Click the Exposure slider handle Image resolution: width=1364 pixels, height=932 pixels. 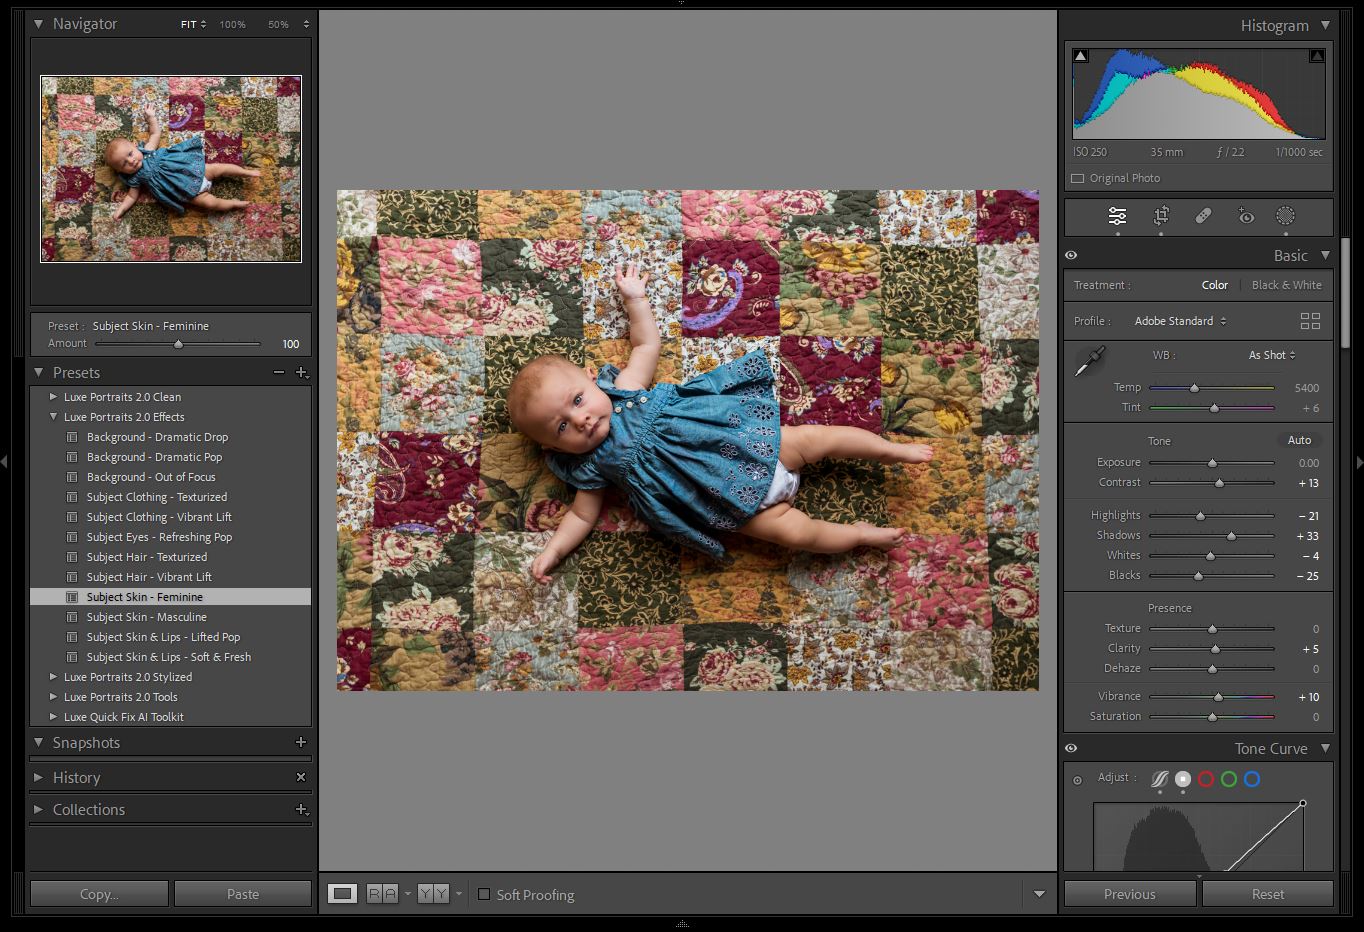tap(1212, 462)
